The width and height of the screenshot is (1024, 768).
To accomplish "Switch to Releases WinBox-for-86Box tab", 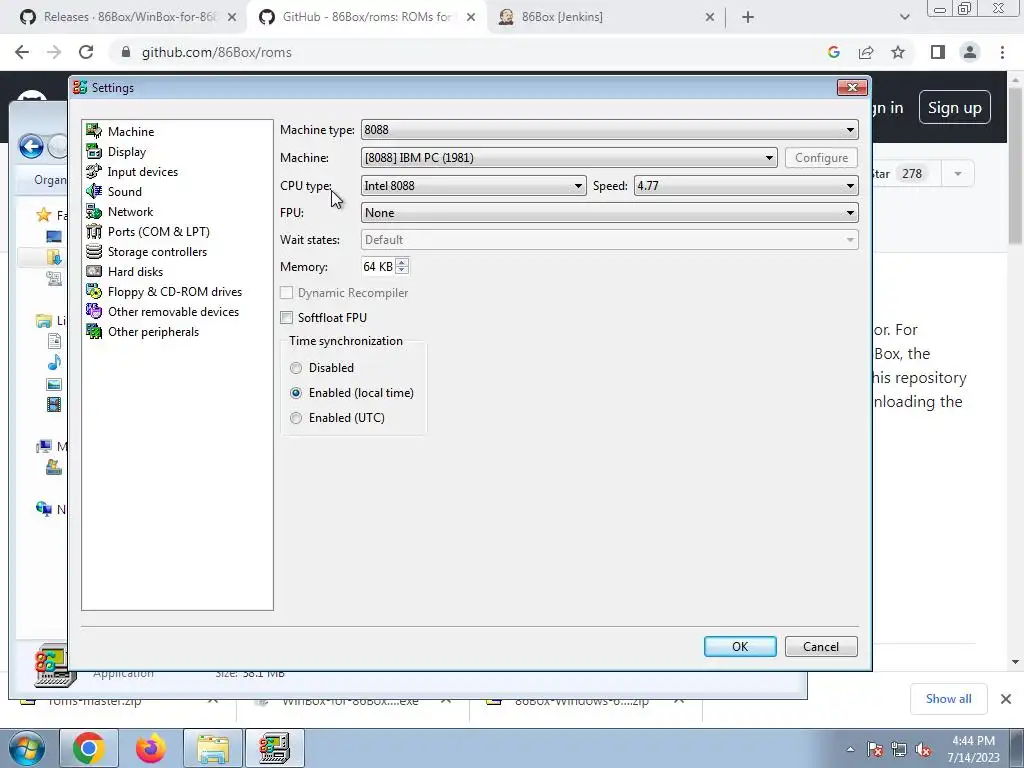I will 128,17.
